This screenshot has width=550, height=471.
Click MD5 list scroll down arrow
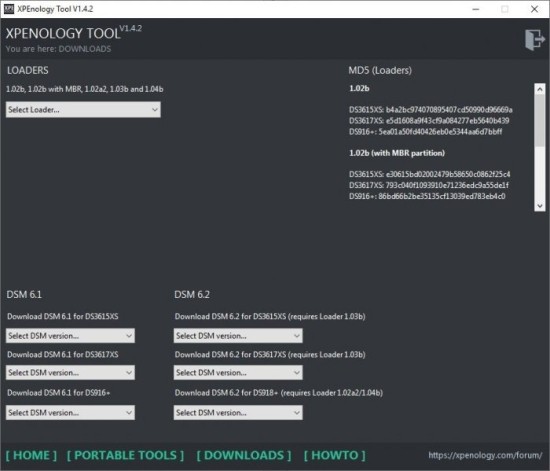[540, 206]
